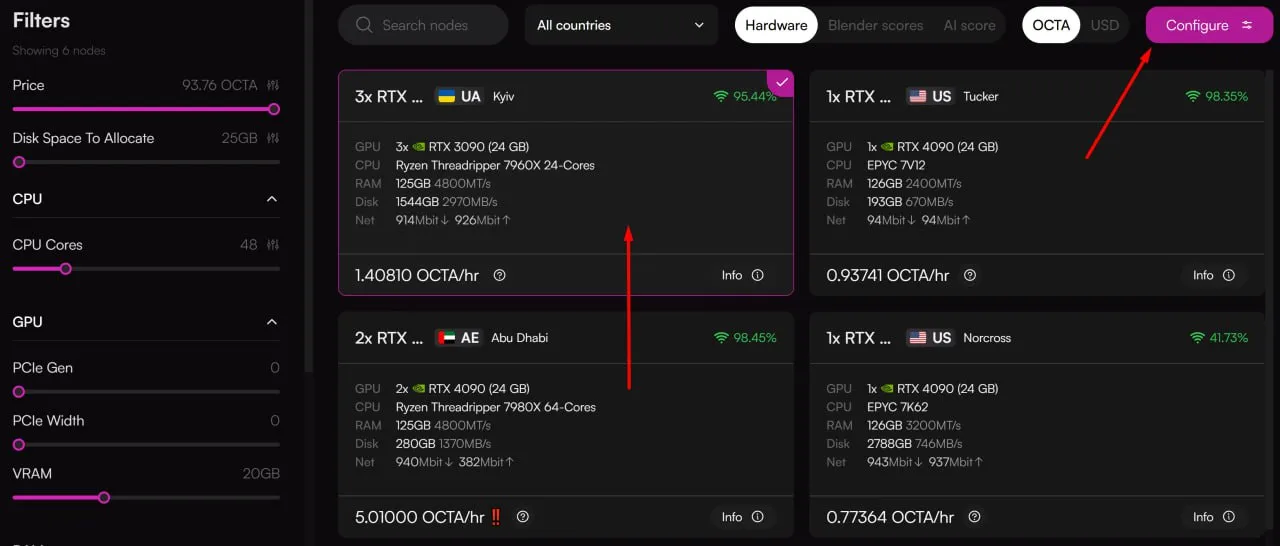The image size is (1280, 546).
Task: Click Nvidia logo in Norcross node GPU row
Action: click(x=887, y=389)
